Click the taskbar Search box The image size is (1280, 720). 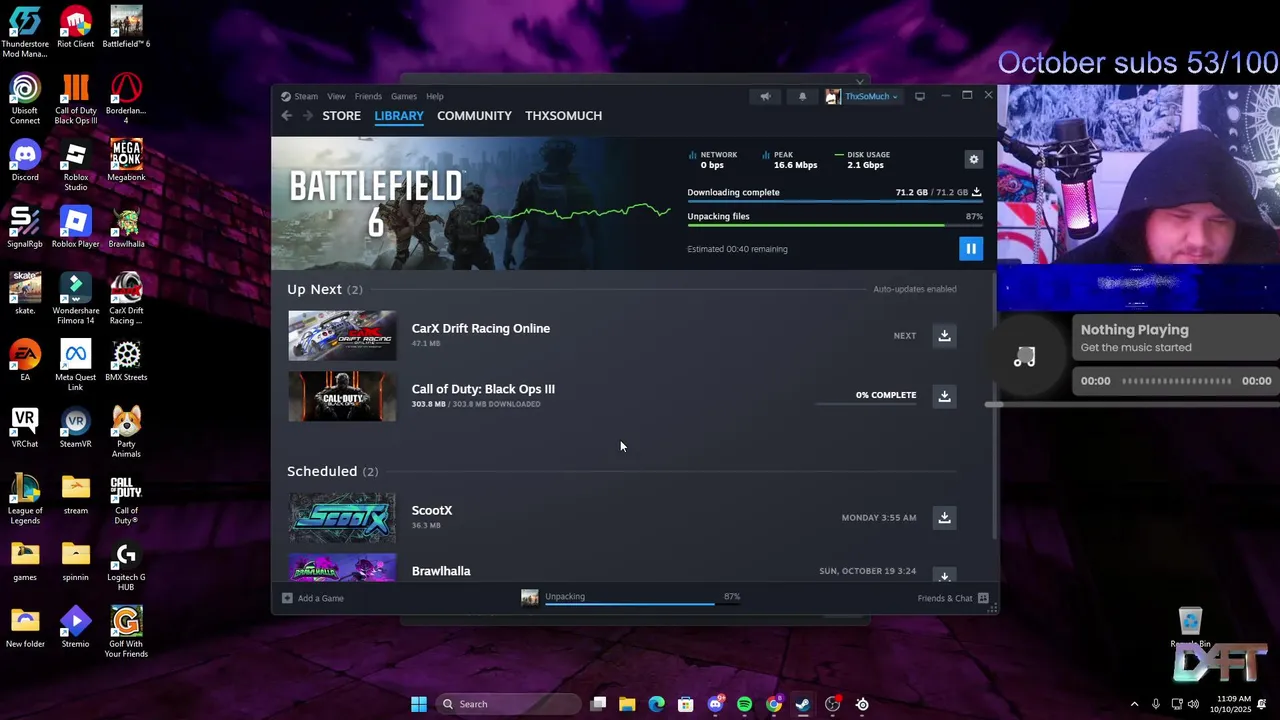pyautogui.click(x=508, y=704)
